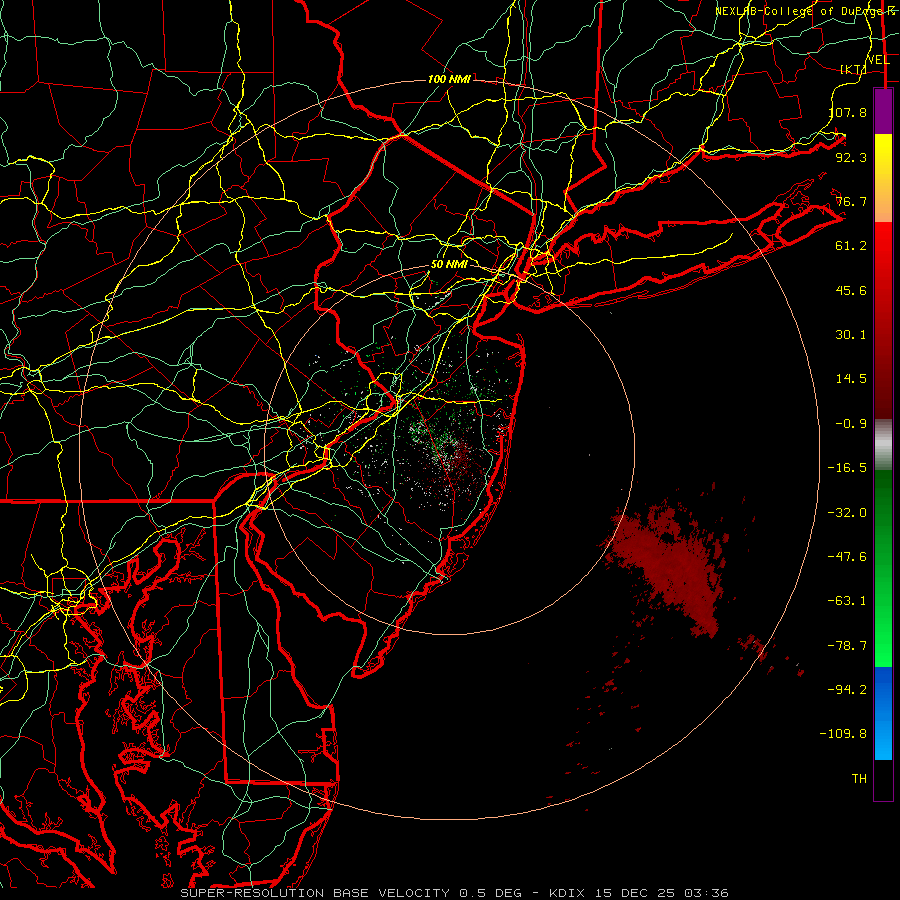This screenshot has height=900, width=900.
Task: Click the green segment of the velocity color bar
Action: click(x=883, y=568)
